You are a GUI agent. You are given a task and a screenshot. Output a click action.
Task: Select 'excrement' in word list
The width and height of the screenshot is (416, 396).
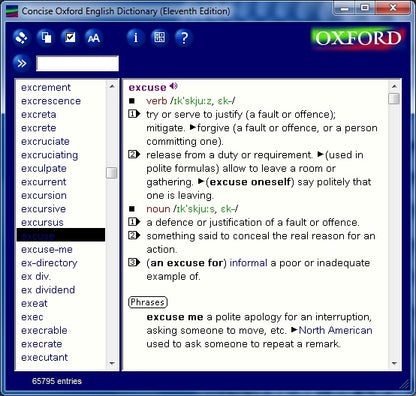click(46, 87)
